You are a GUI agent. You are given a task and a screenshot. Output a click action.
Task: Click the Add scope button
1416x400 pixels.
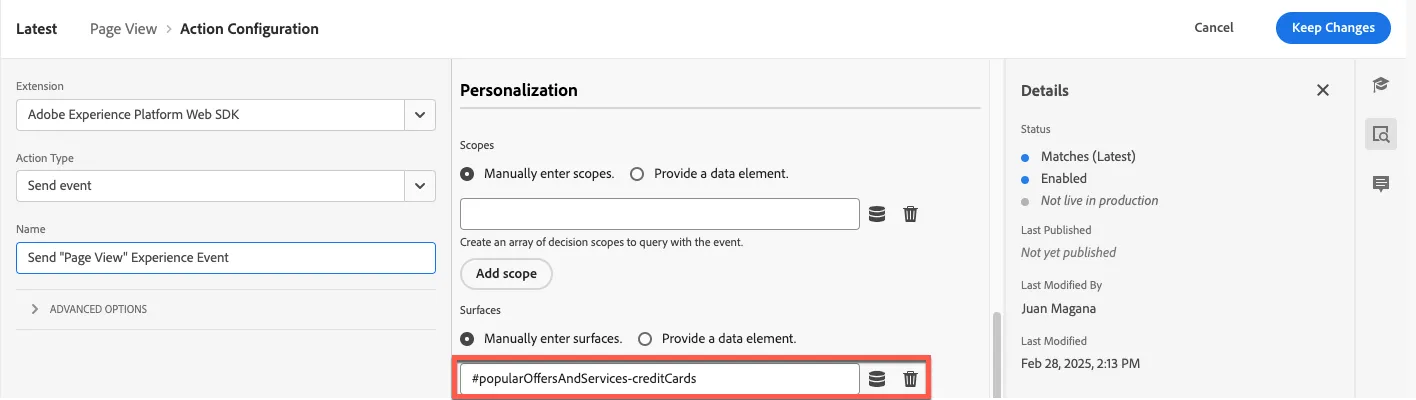506,273
